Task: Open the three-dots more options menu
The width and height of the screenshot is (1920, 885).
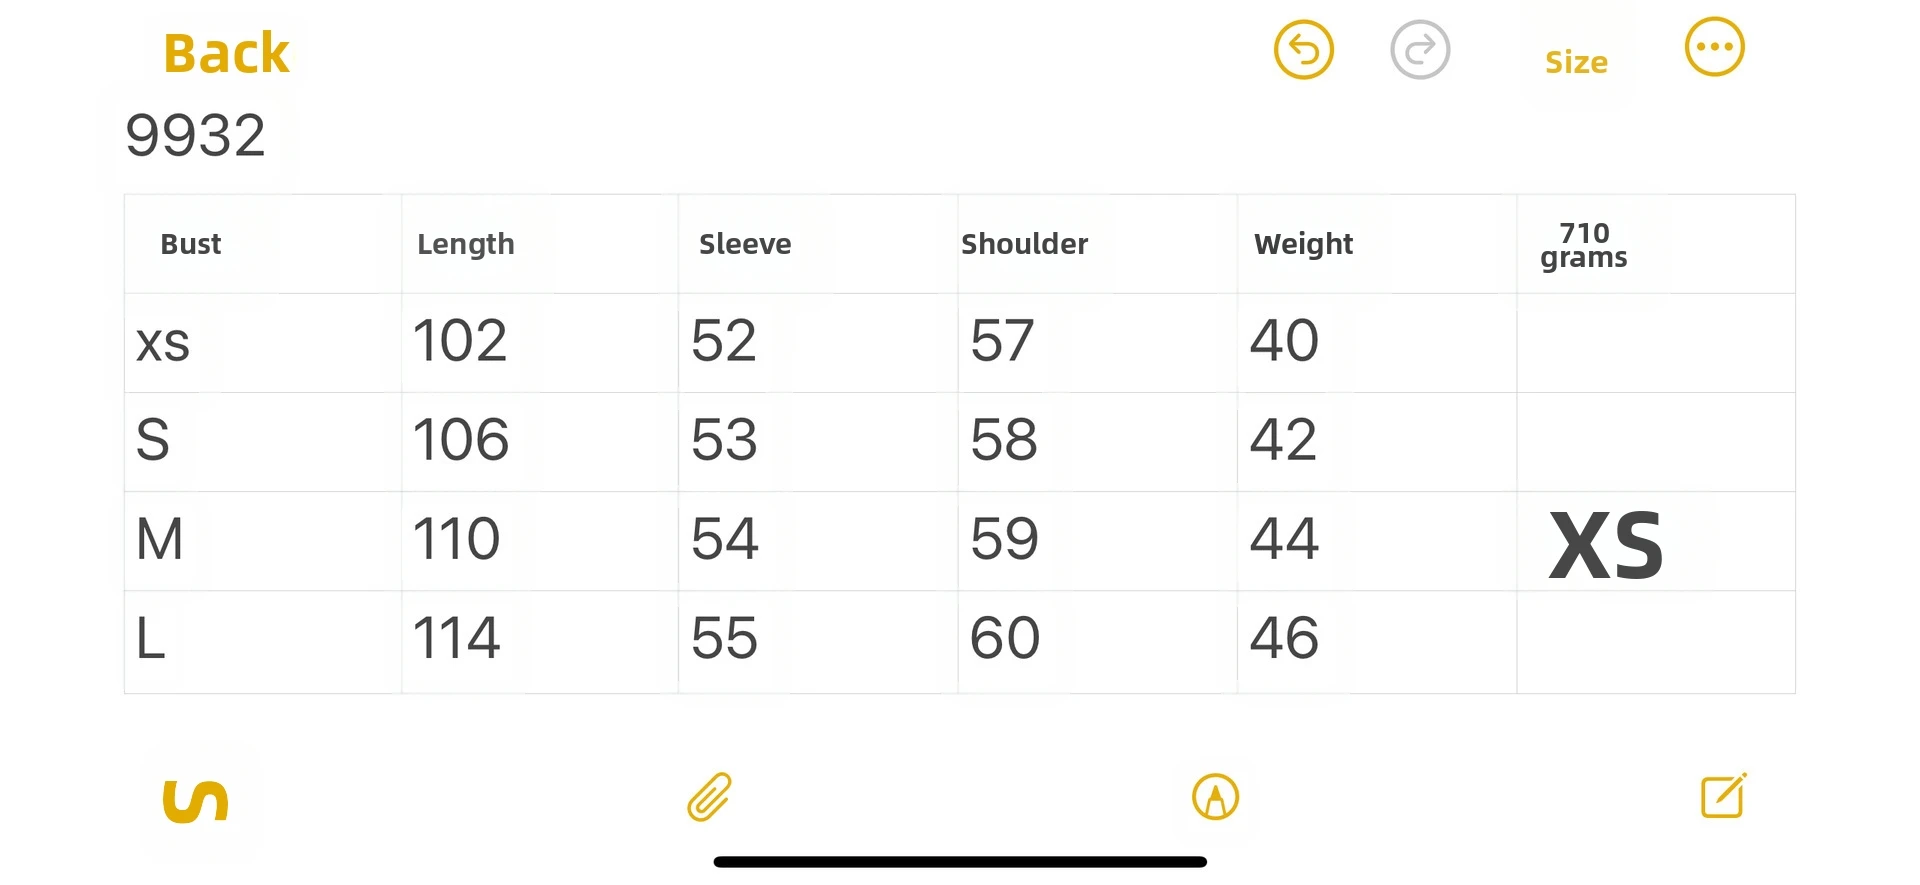Action: tap(1714, 47)
